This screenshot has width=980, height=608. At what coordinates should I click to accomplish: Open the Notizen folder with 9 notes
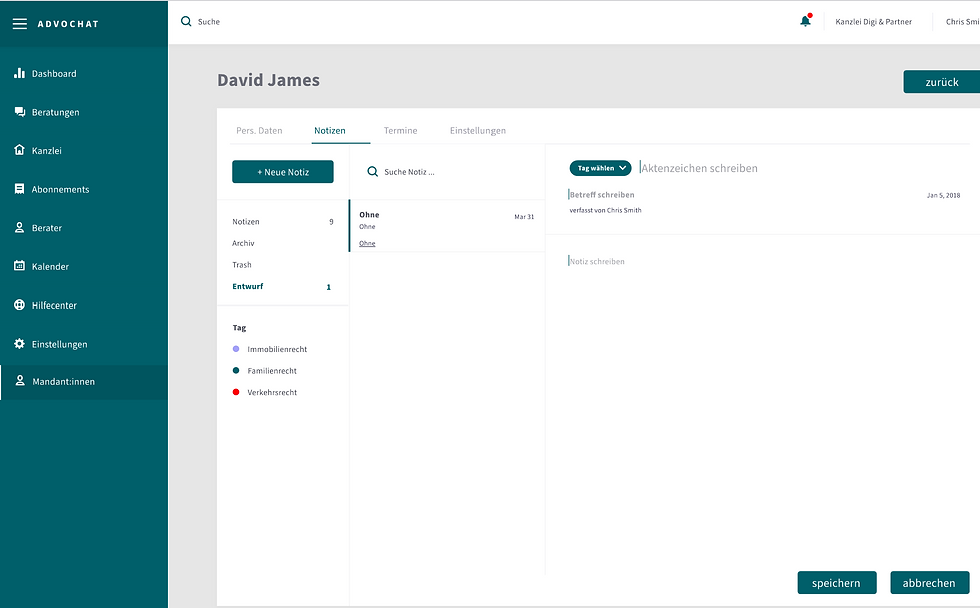[282, 222]
